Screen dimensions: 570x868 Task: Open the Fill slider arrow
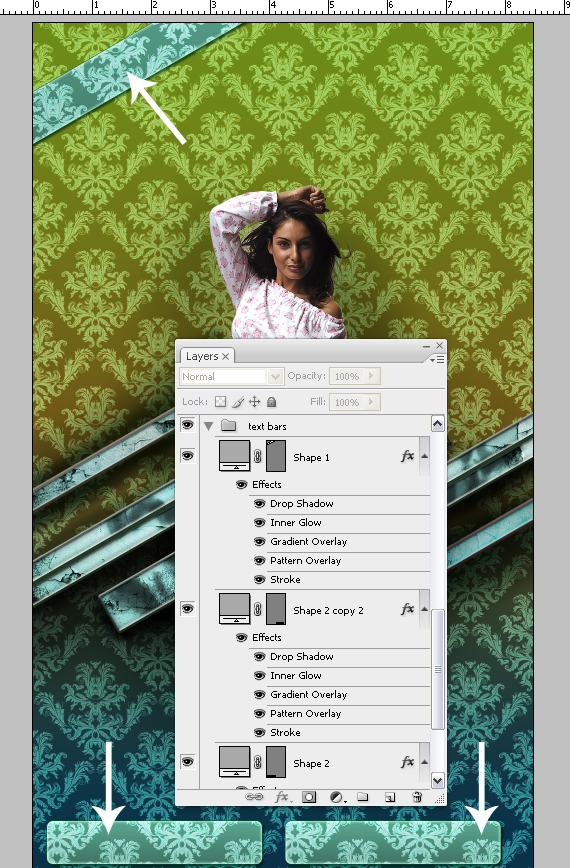tap(371, 402)
